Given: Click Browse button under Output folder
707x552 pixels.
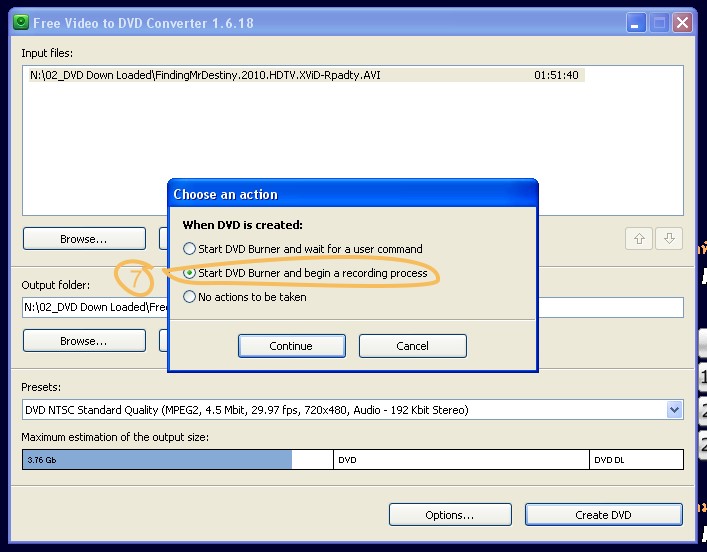Looking at the screenshot, I should pos(84,340).
